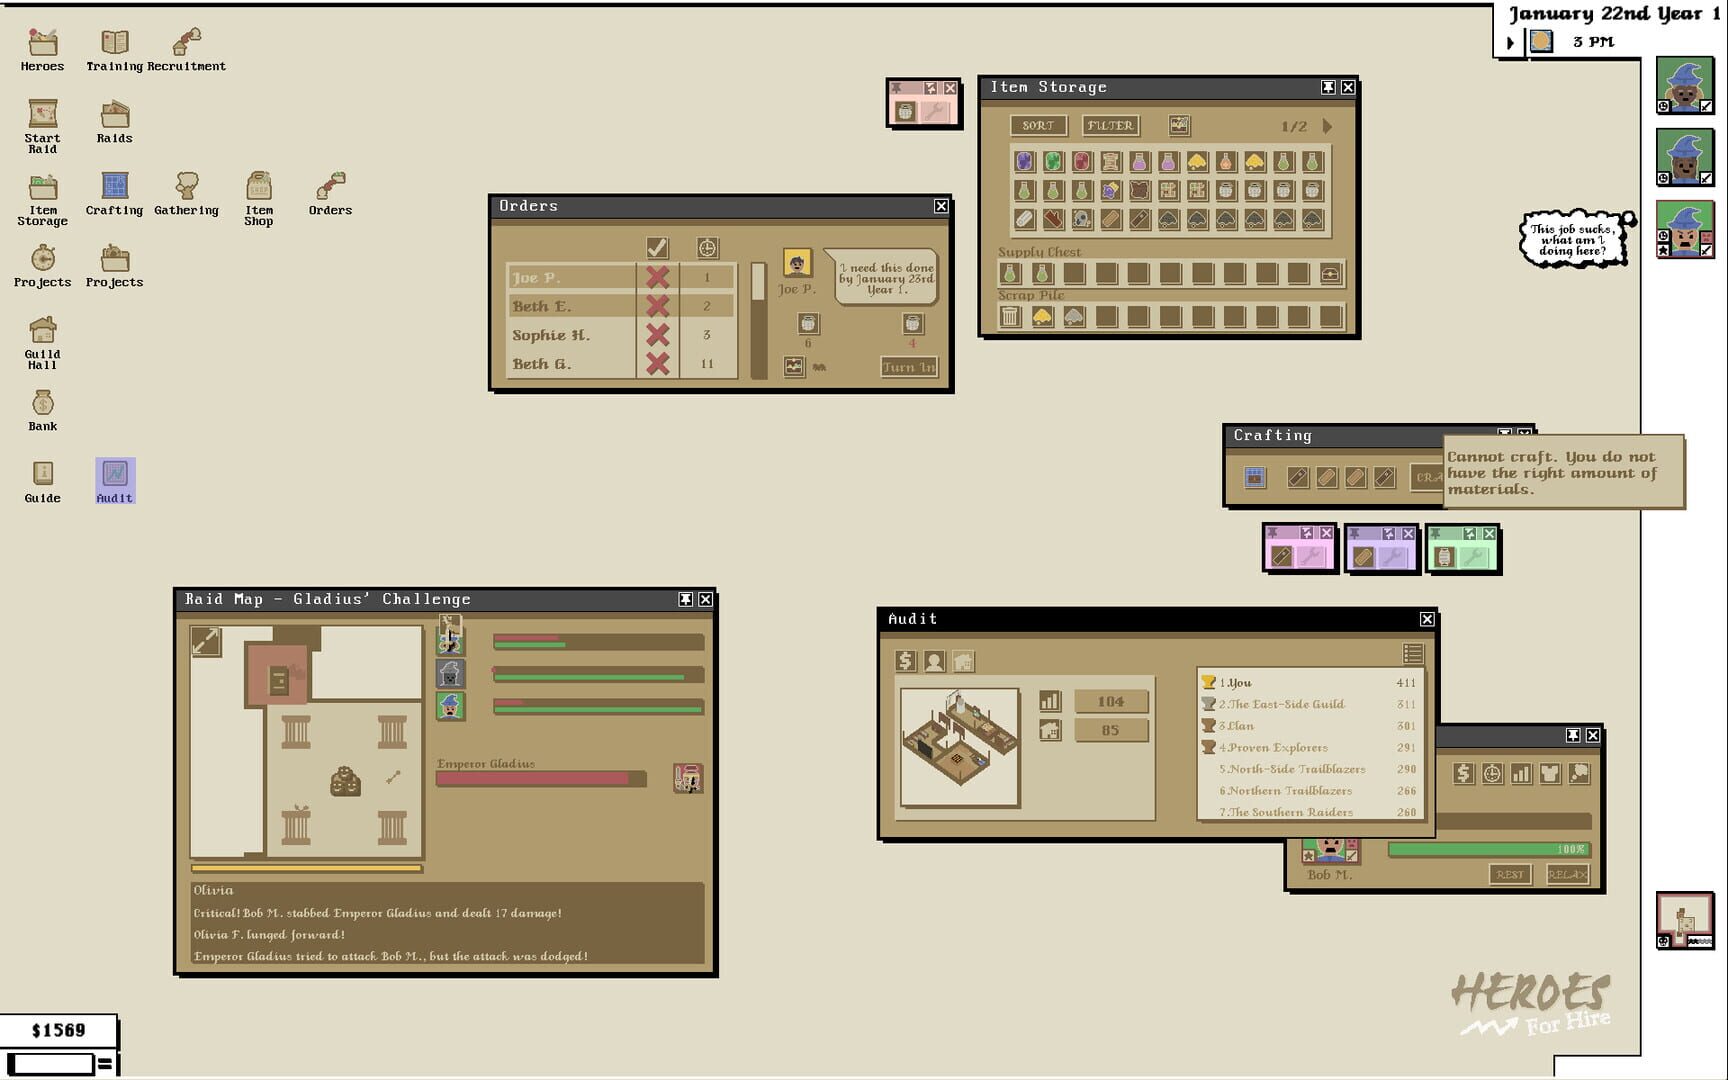Open the Heroes desktop icon
The height and width of the screenshot is (1080, 1728).
coord(41,43)
